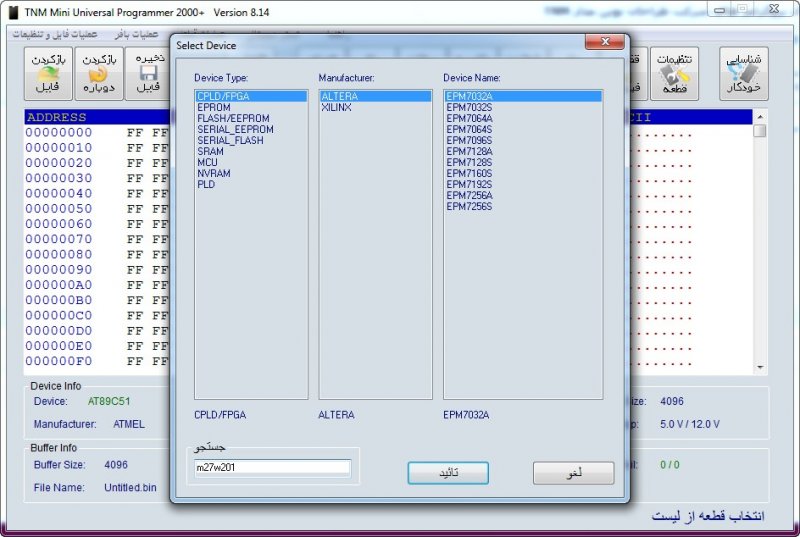Click the ADDRESS column header
This screenshot has width=800, height=537.
pyautogui.click(x=57, y=117)
